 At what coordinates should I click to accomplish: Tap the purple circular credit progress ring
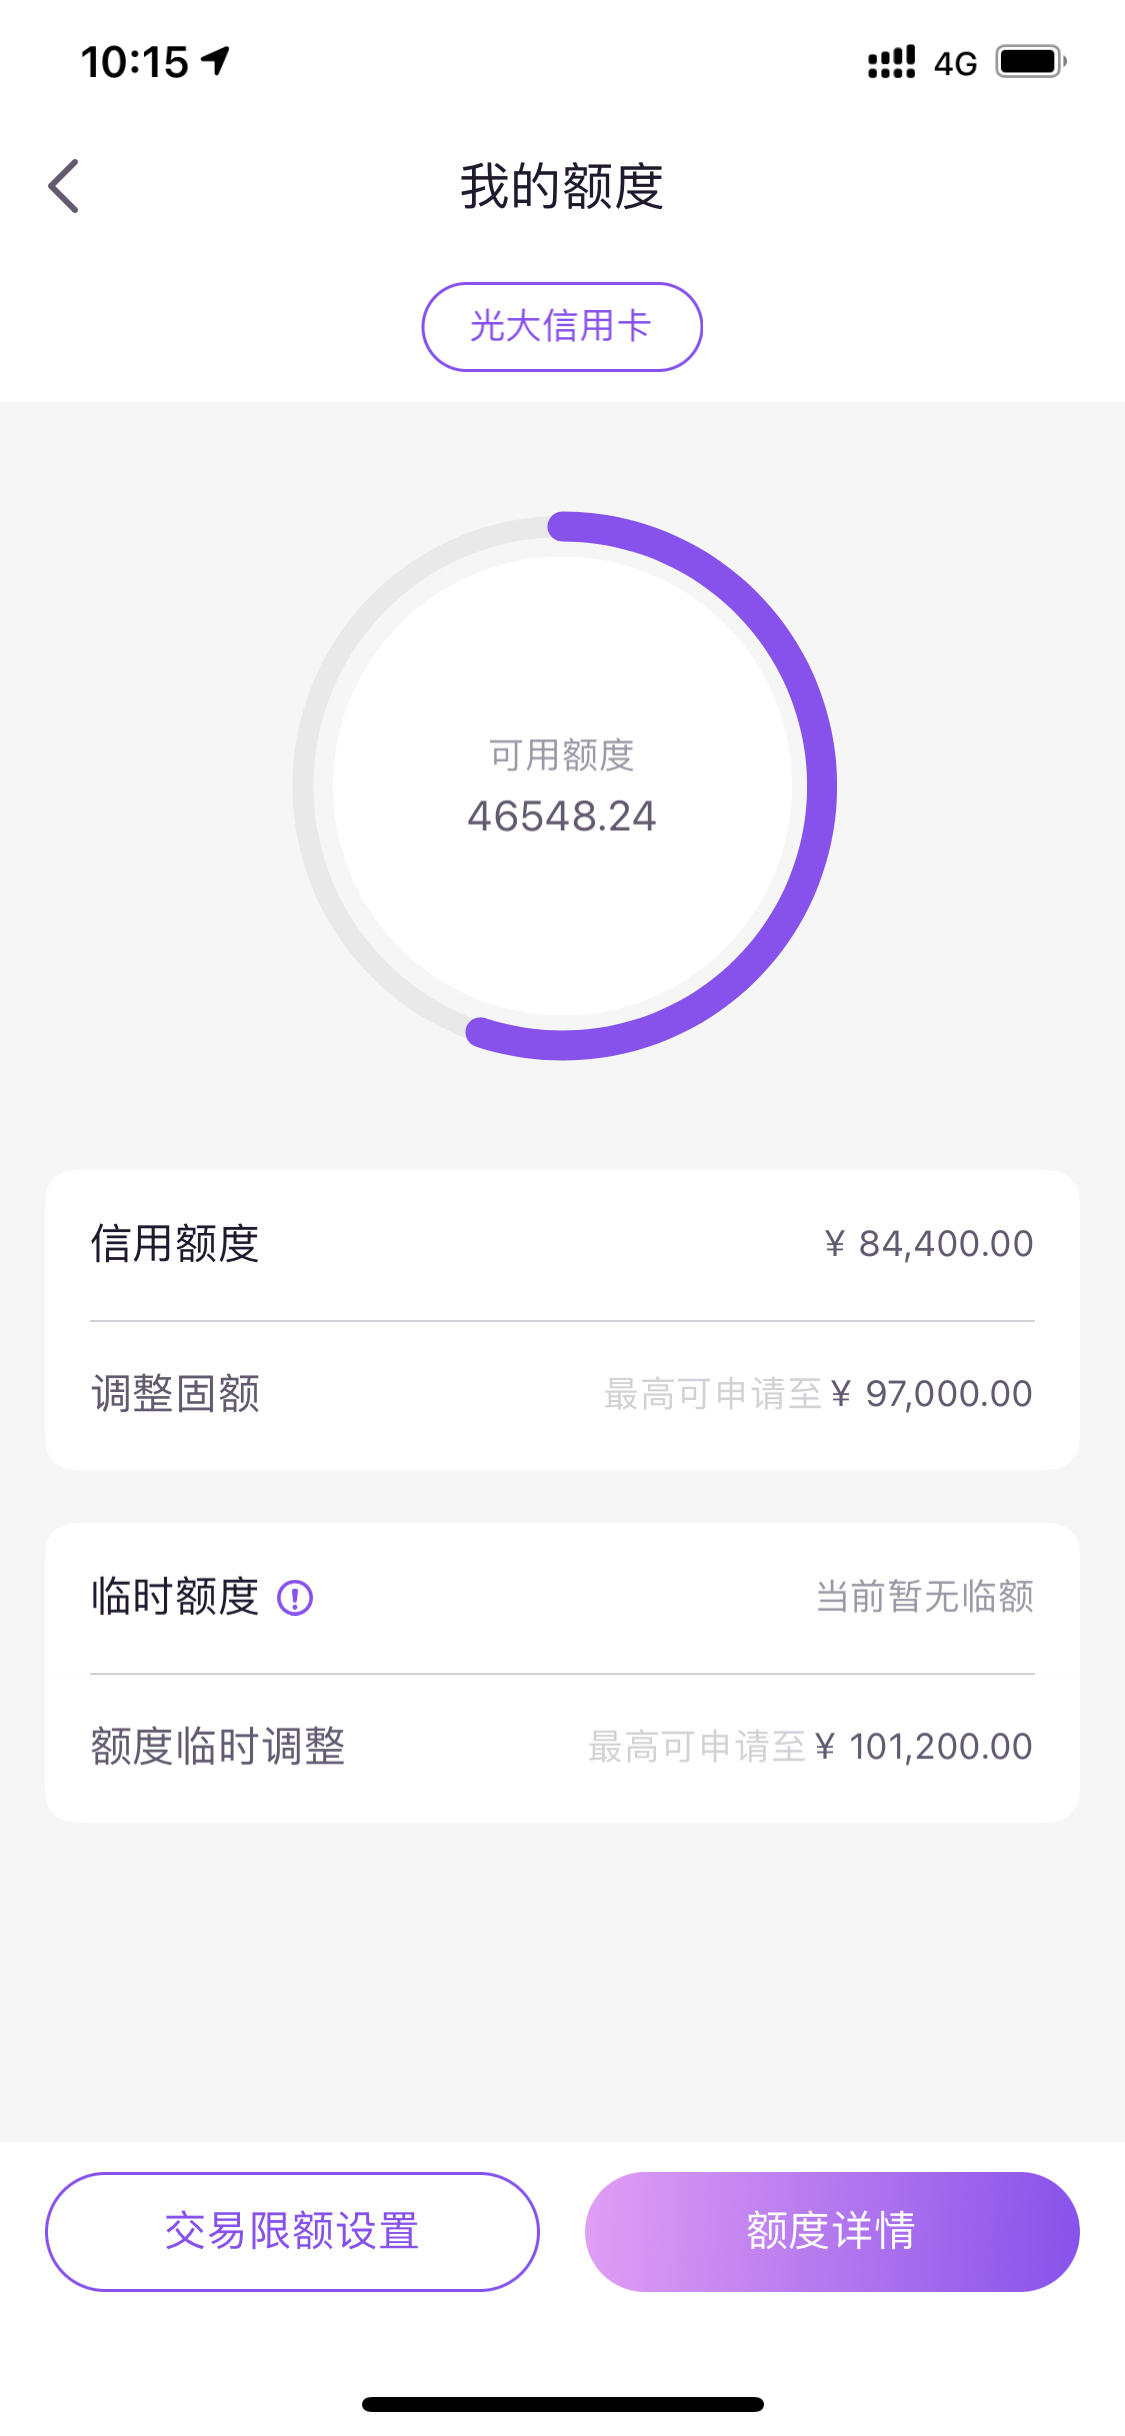(564, 786)
